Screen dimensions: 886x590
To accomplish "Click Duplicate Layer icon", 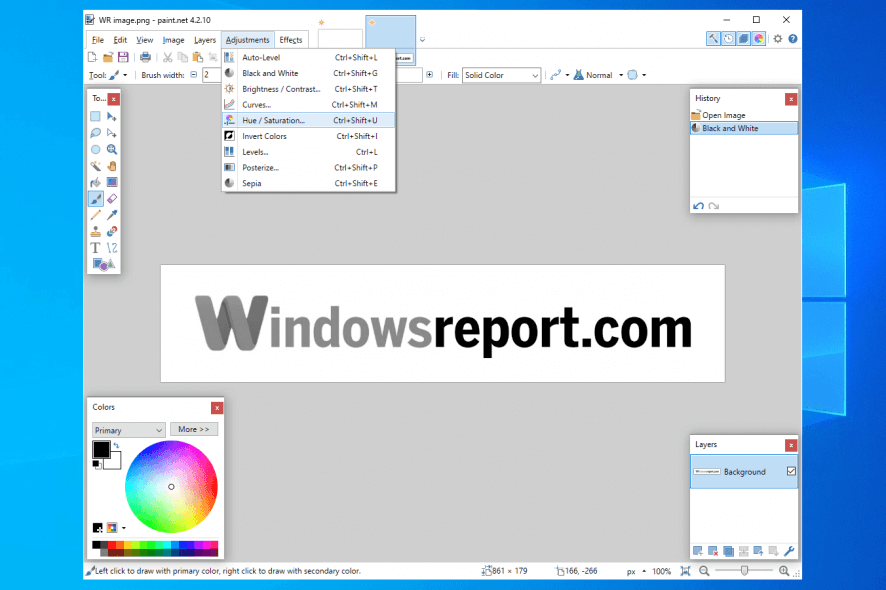I will (x=728, y=551).
